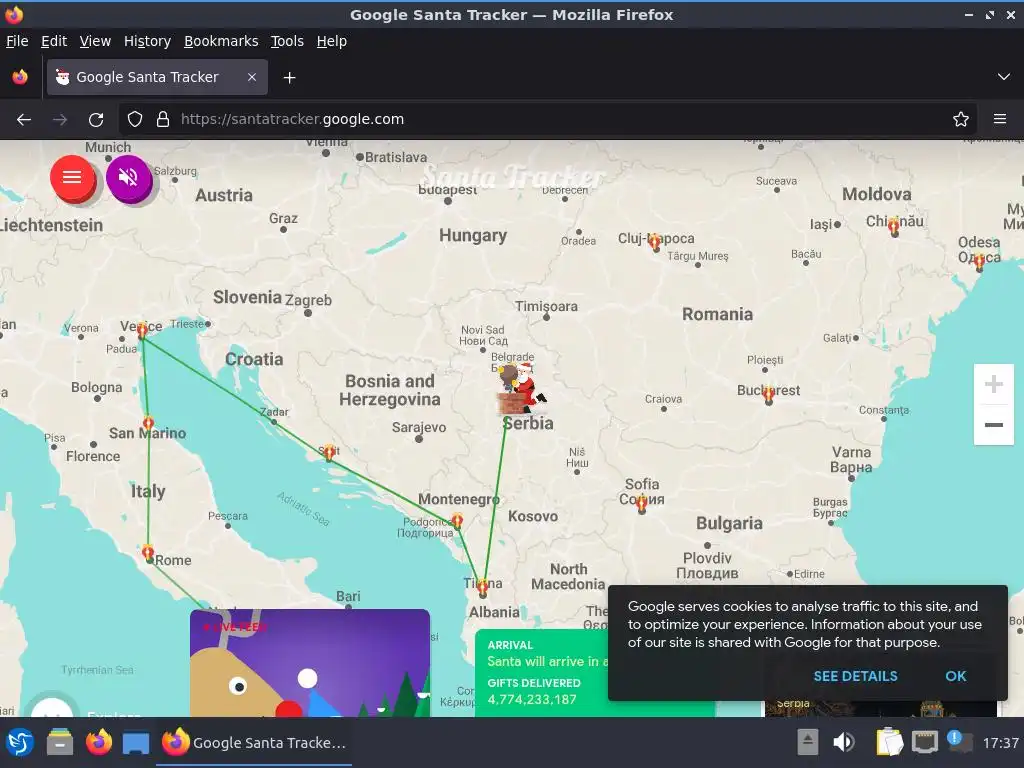Open the History menu
This screenshot has width=1024, height=768.
pos(147,41)
